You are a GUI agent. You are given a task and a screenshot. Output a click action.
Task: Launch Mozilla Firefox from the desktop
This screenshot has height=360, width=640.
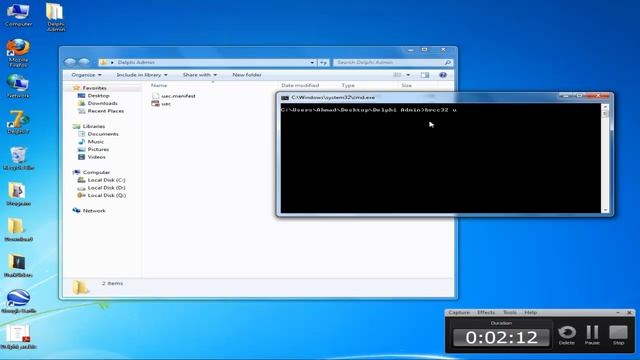point(18,52)
